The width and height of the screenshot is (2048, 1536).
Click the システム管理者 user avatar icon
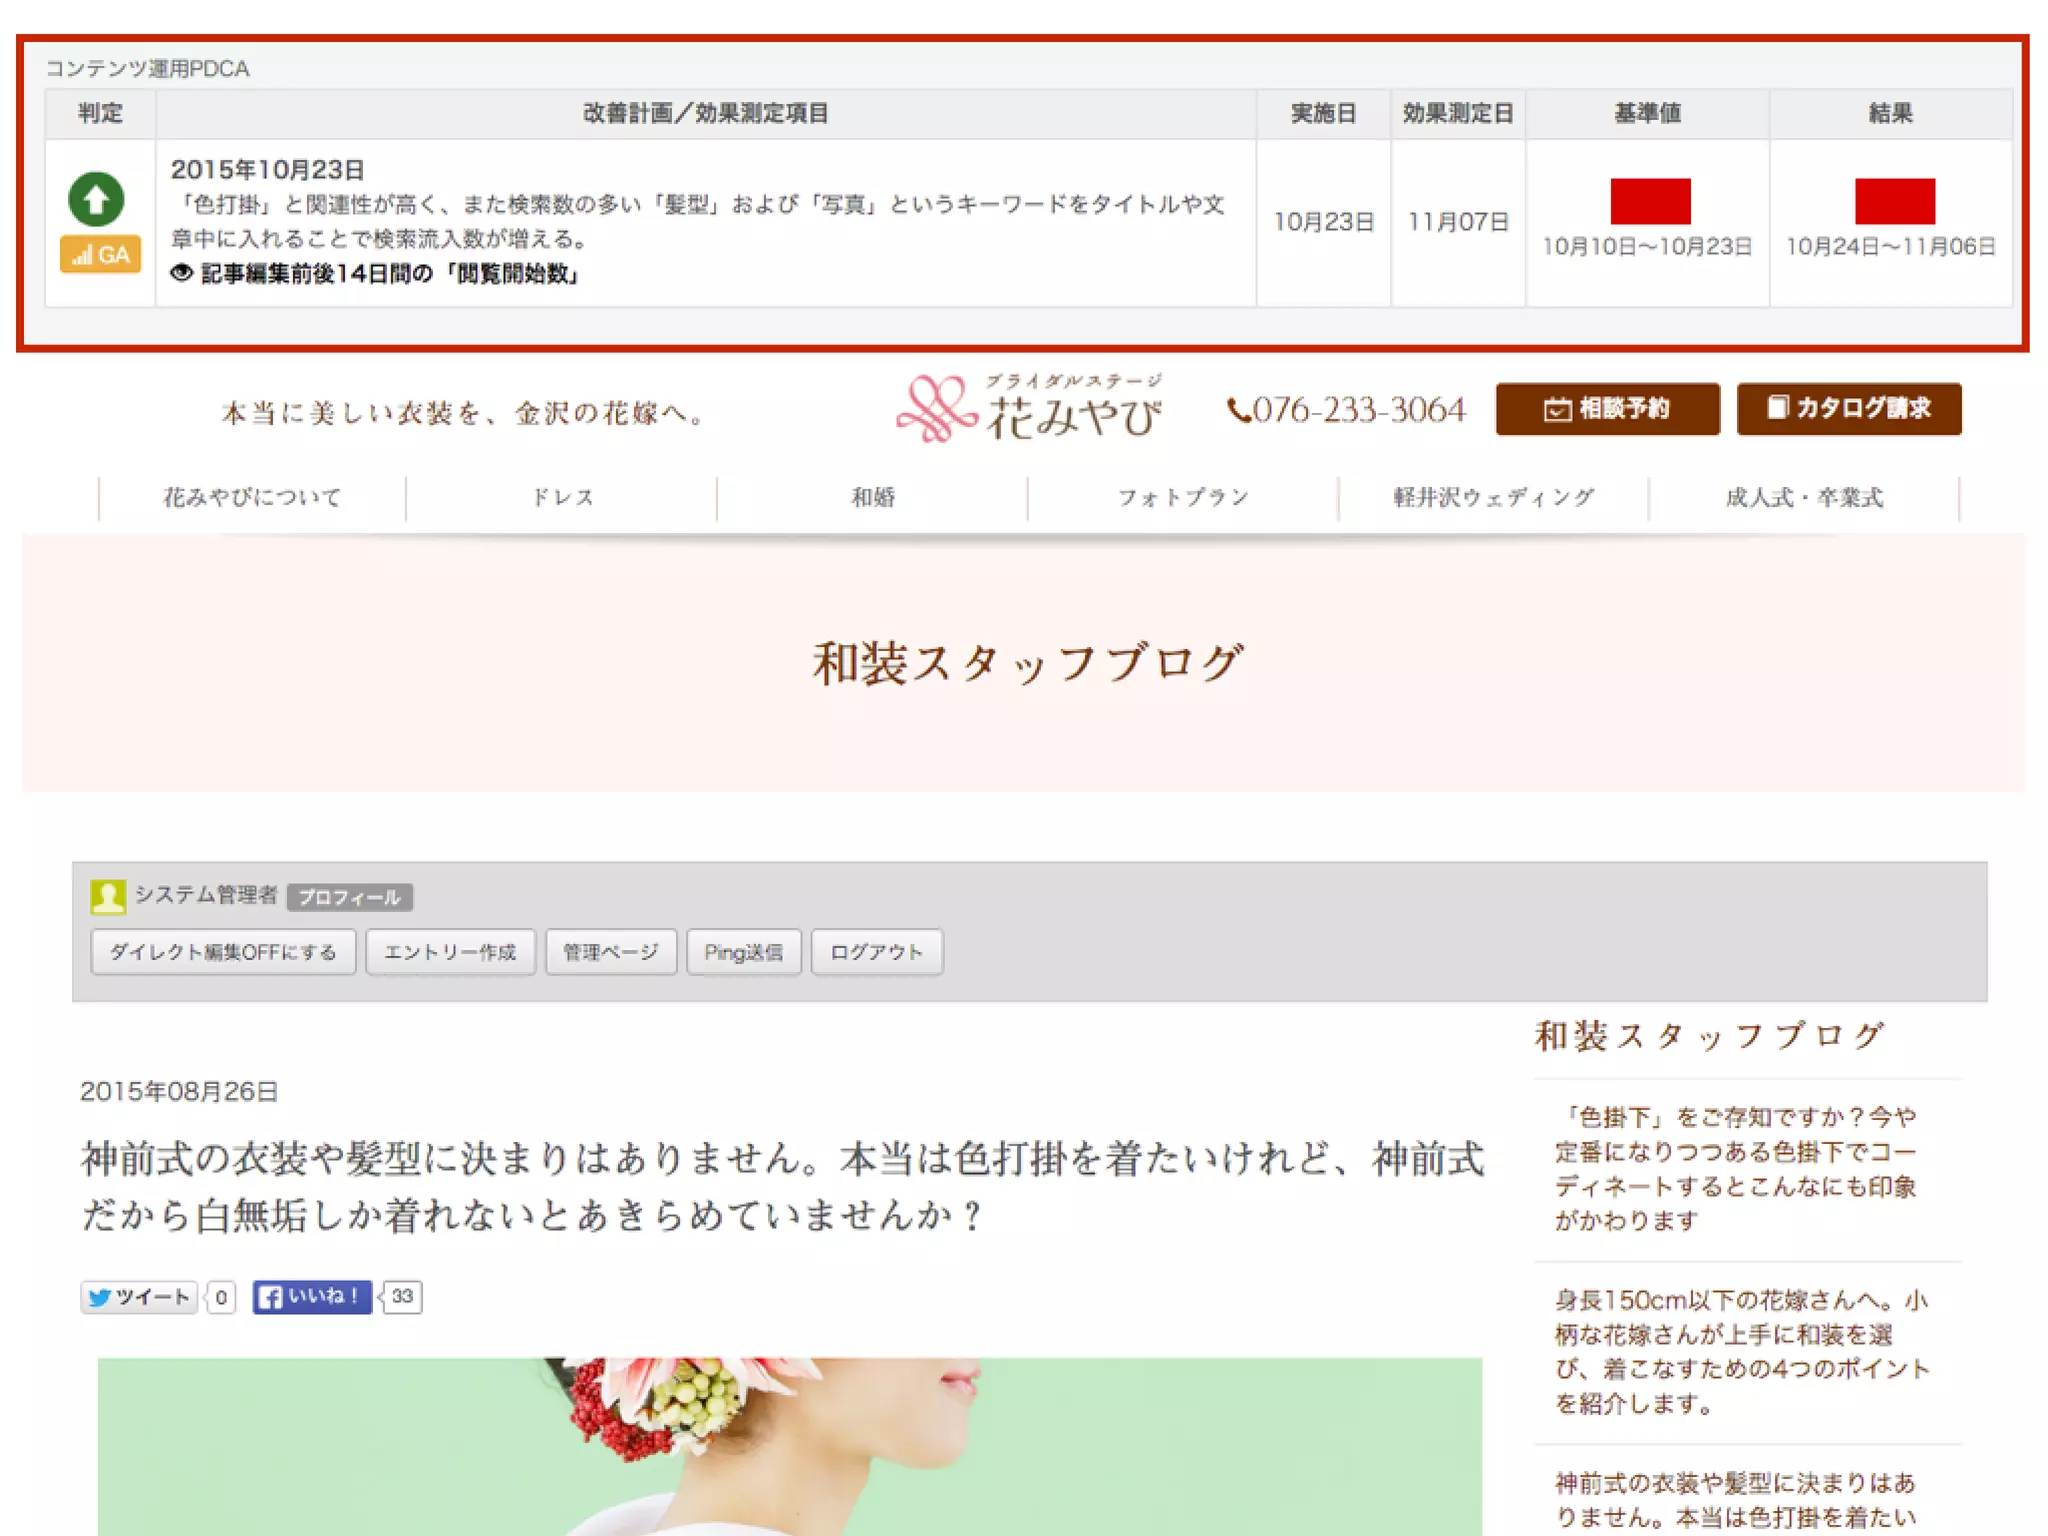[108, 896]
